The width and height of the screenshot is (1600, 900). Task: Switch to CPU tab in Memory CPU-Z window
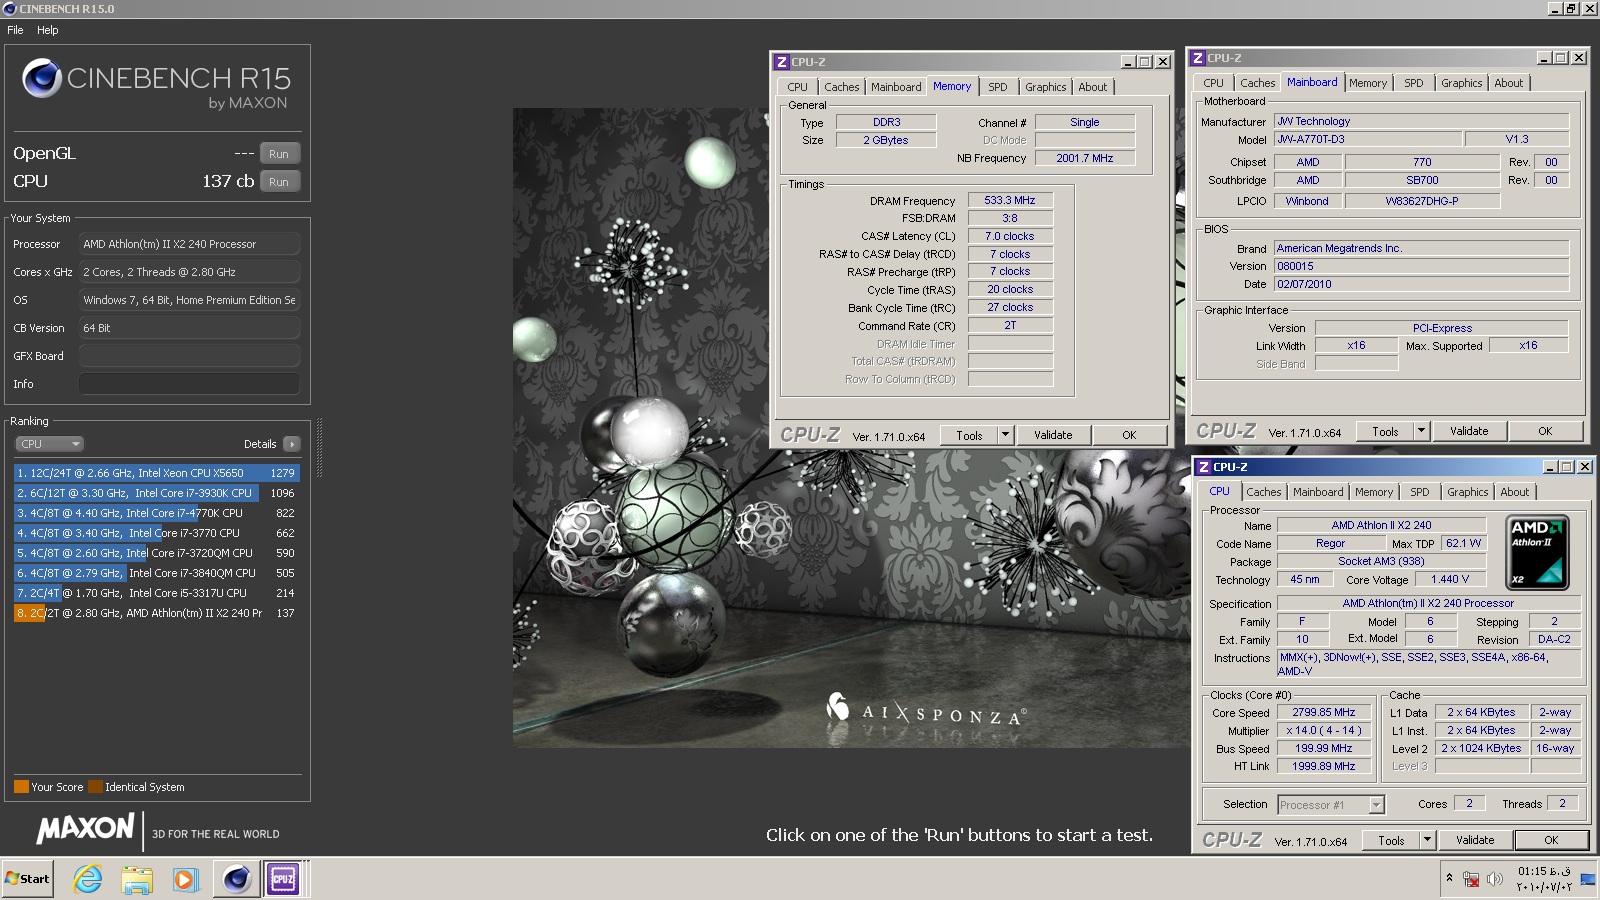click(797, 87)
